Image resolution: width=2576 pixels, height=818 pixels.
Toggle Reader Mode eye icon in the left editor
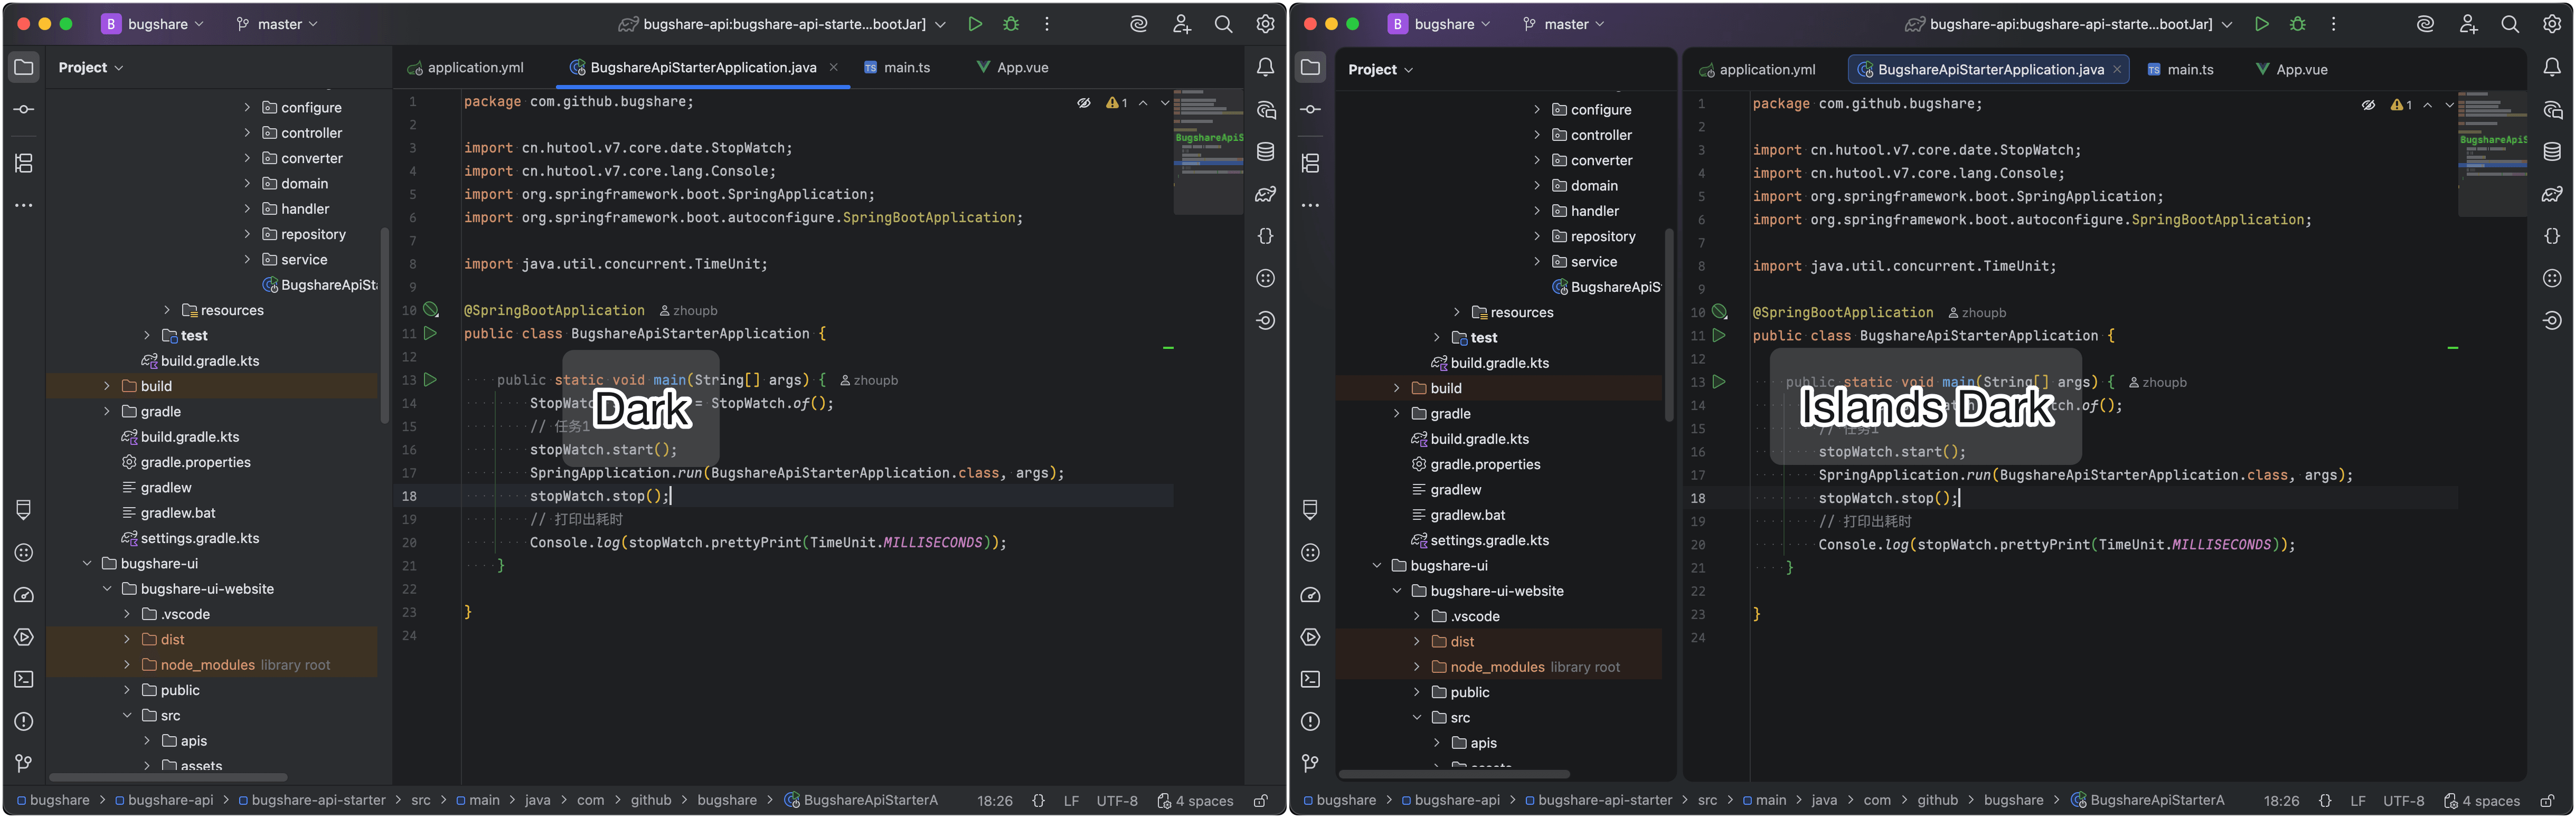point(1083,103)
